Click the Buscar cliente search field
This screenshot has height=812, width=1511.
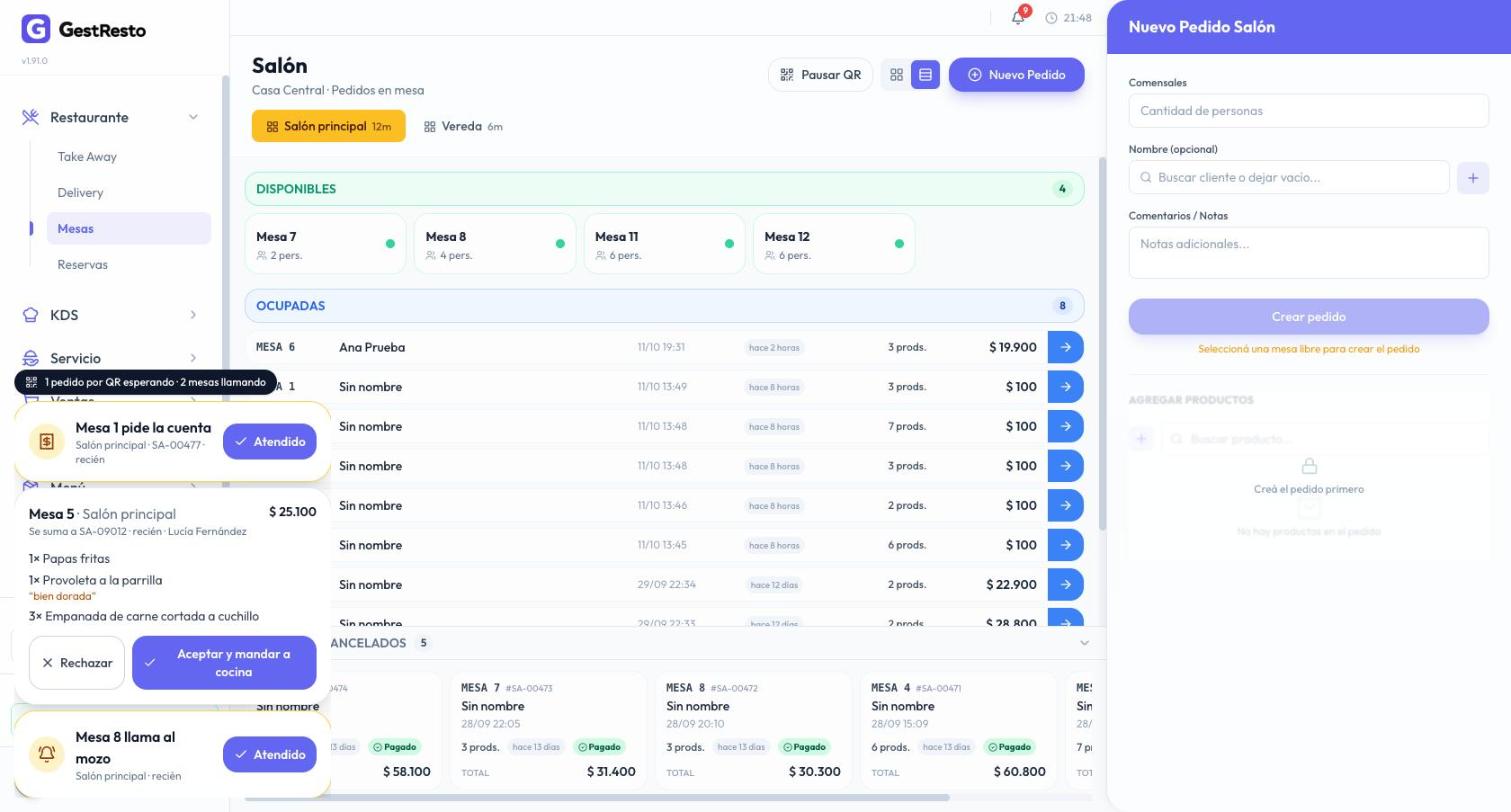[x=1289, y=178]
